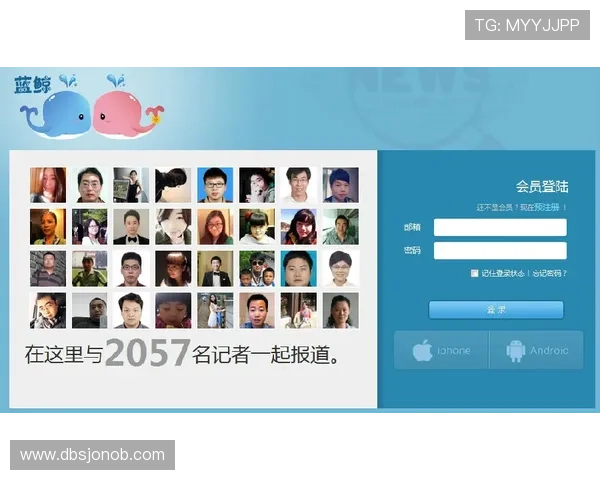Open the 现在预注册 registration link

543,207
